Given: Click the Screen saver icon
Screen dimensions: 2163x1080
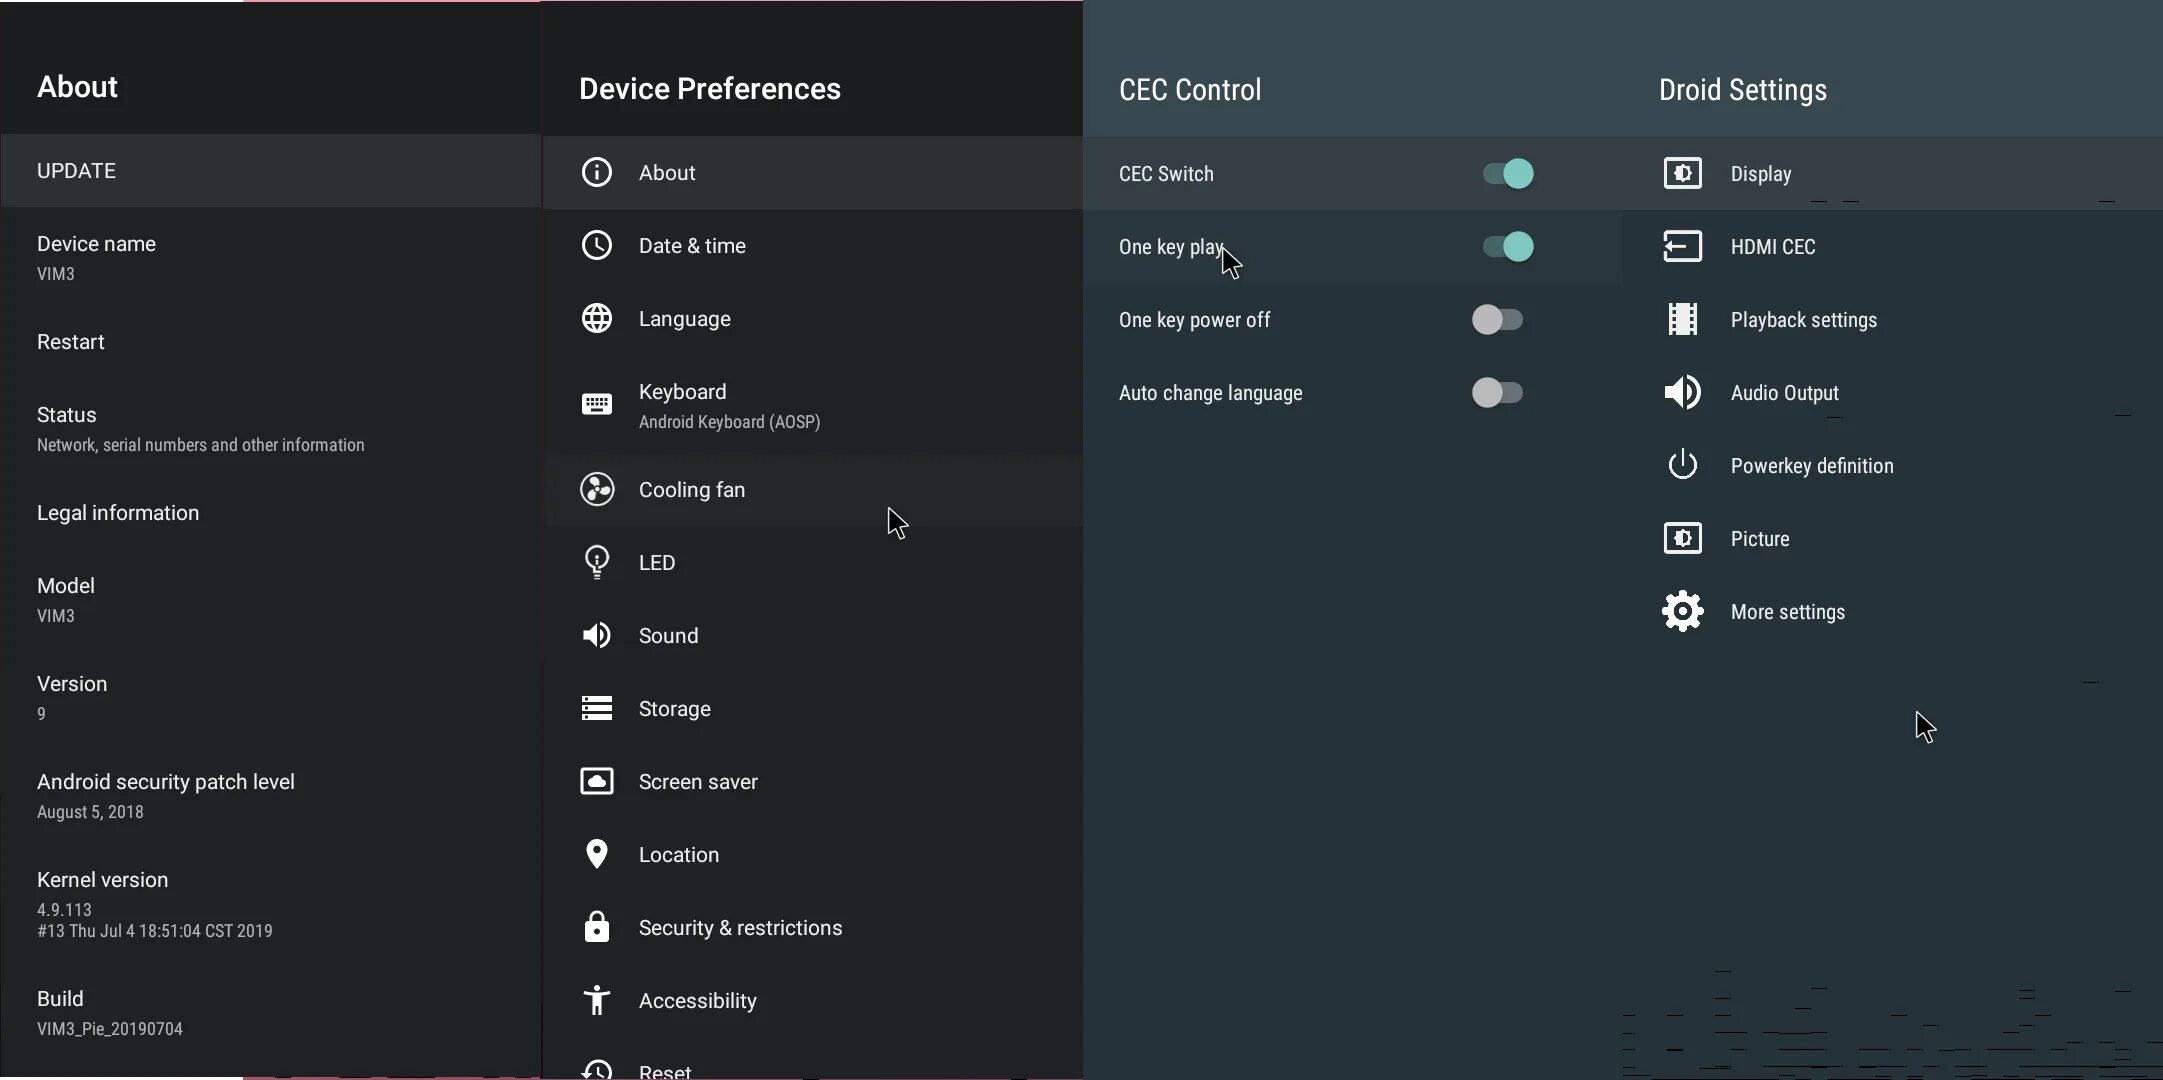Looking at the screenshot, I should point(597,781).
